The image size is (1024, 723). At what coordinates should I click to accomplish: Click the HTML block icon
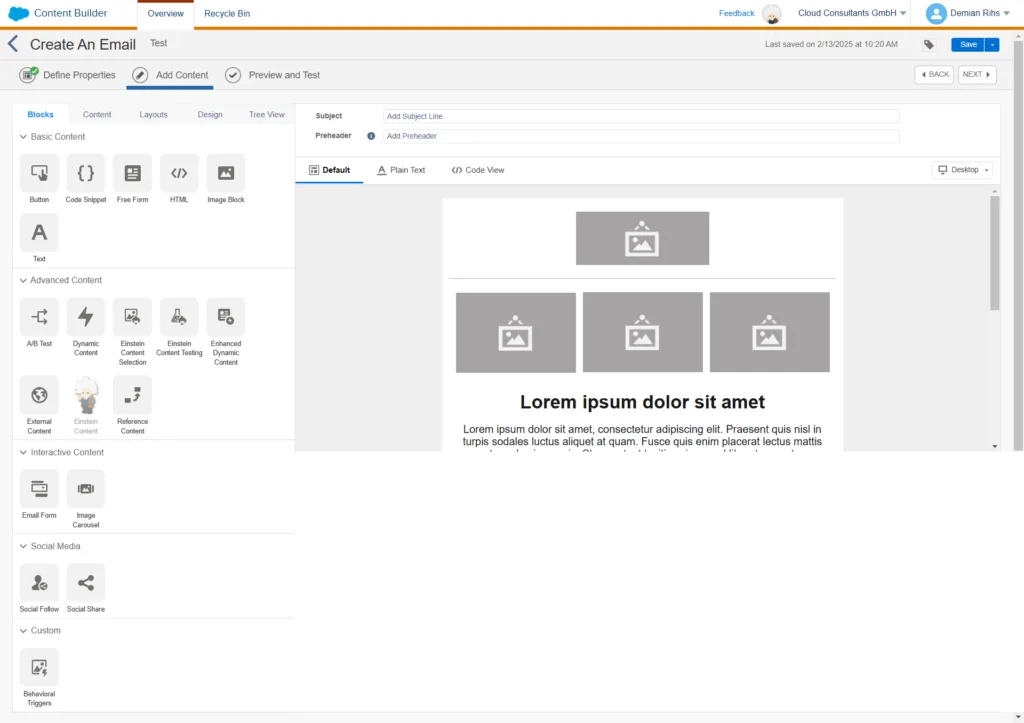tap(179, 174)
